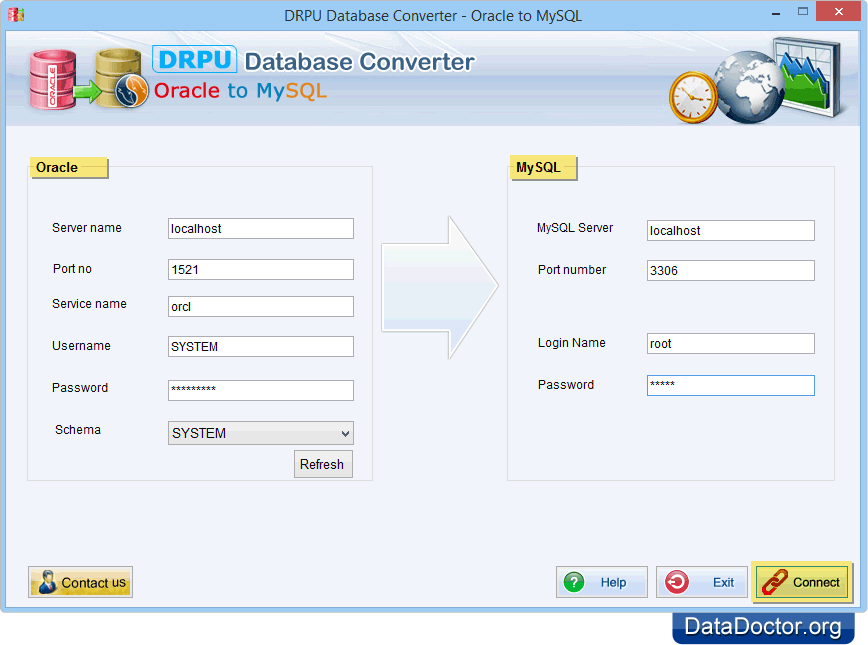The height and width of the screenshot is (645, 868).
Task: Click the 'Username' label
Action: (81, 346)
